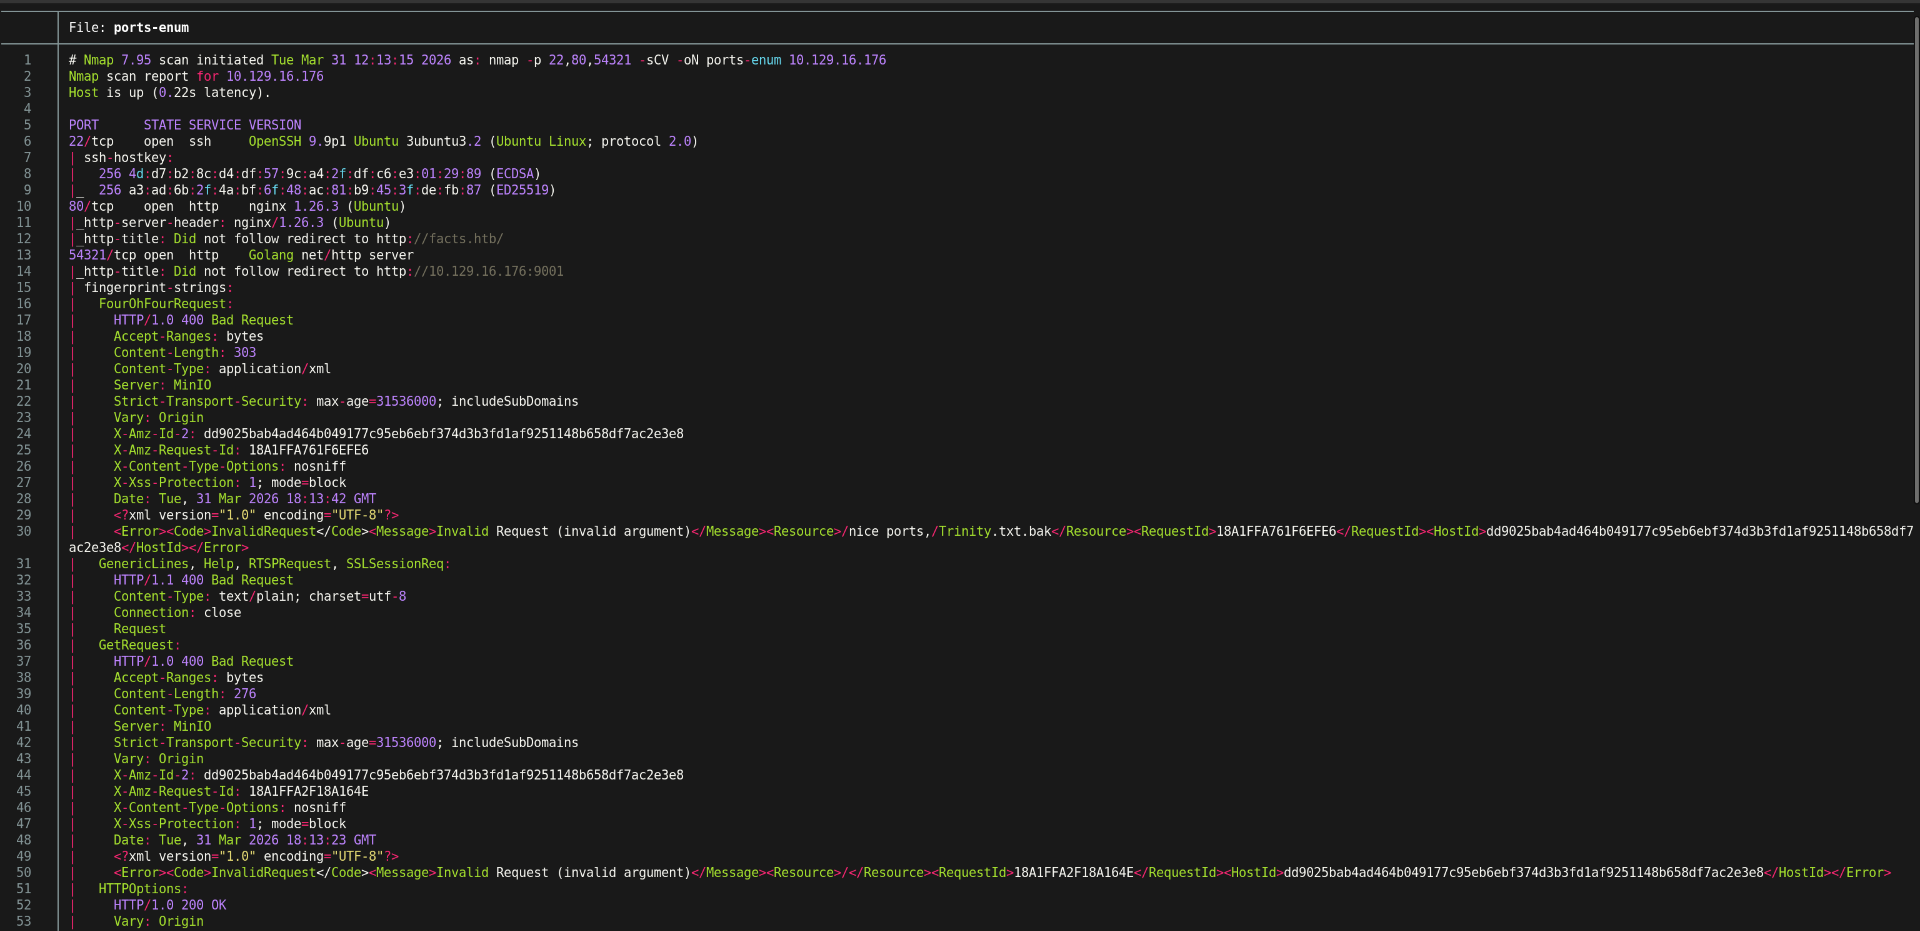Click the ED25519 host key fingerprint line
The width and height of the screenshot is (1920, 931).
[x=327, y=190]
